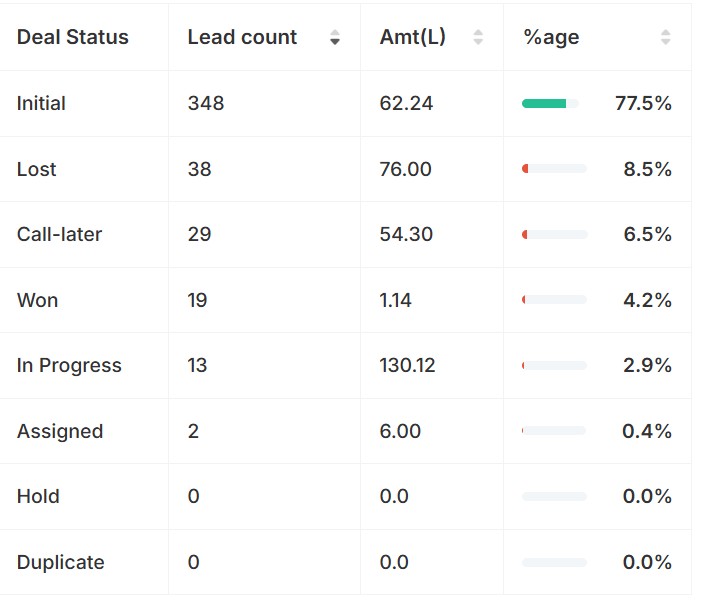Click the 348 lead count value
Screen dimensions: 712x610
pyautogui.click(x=205, y=104)
